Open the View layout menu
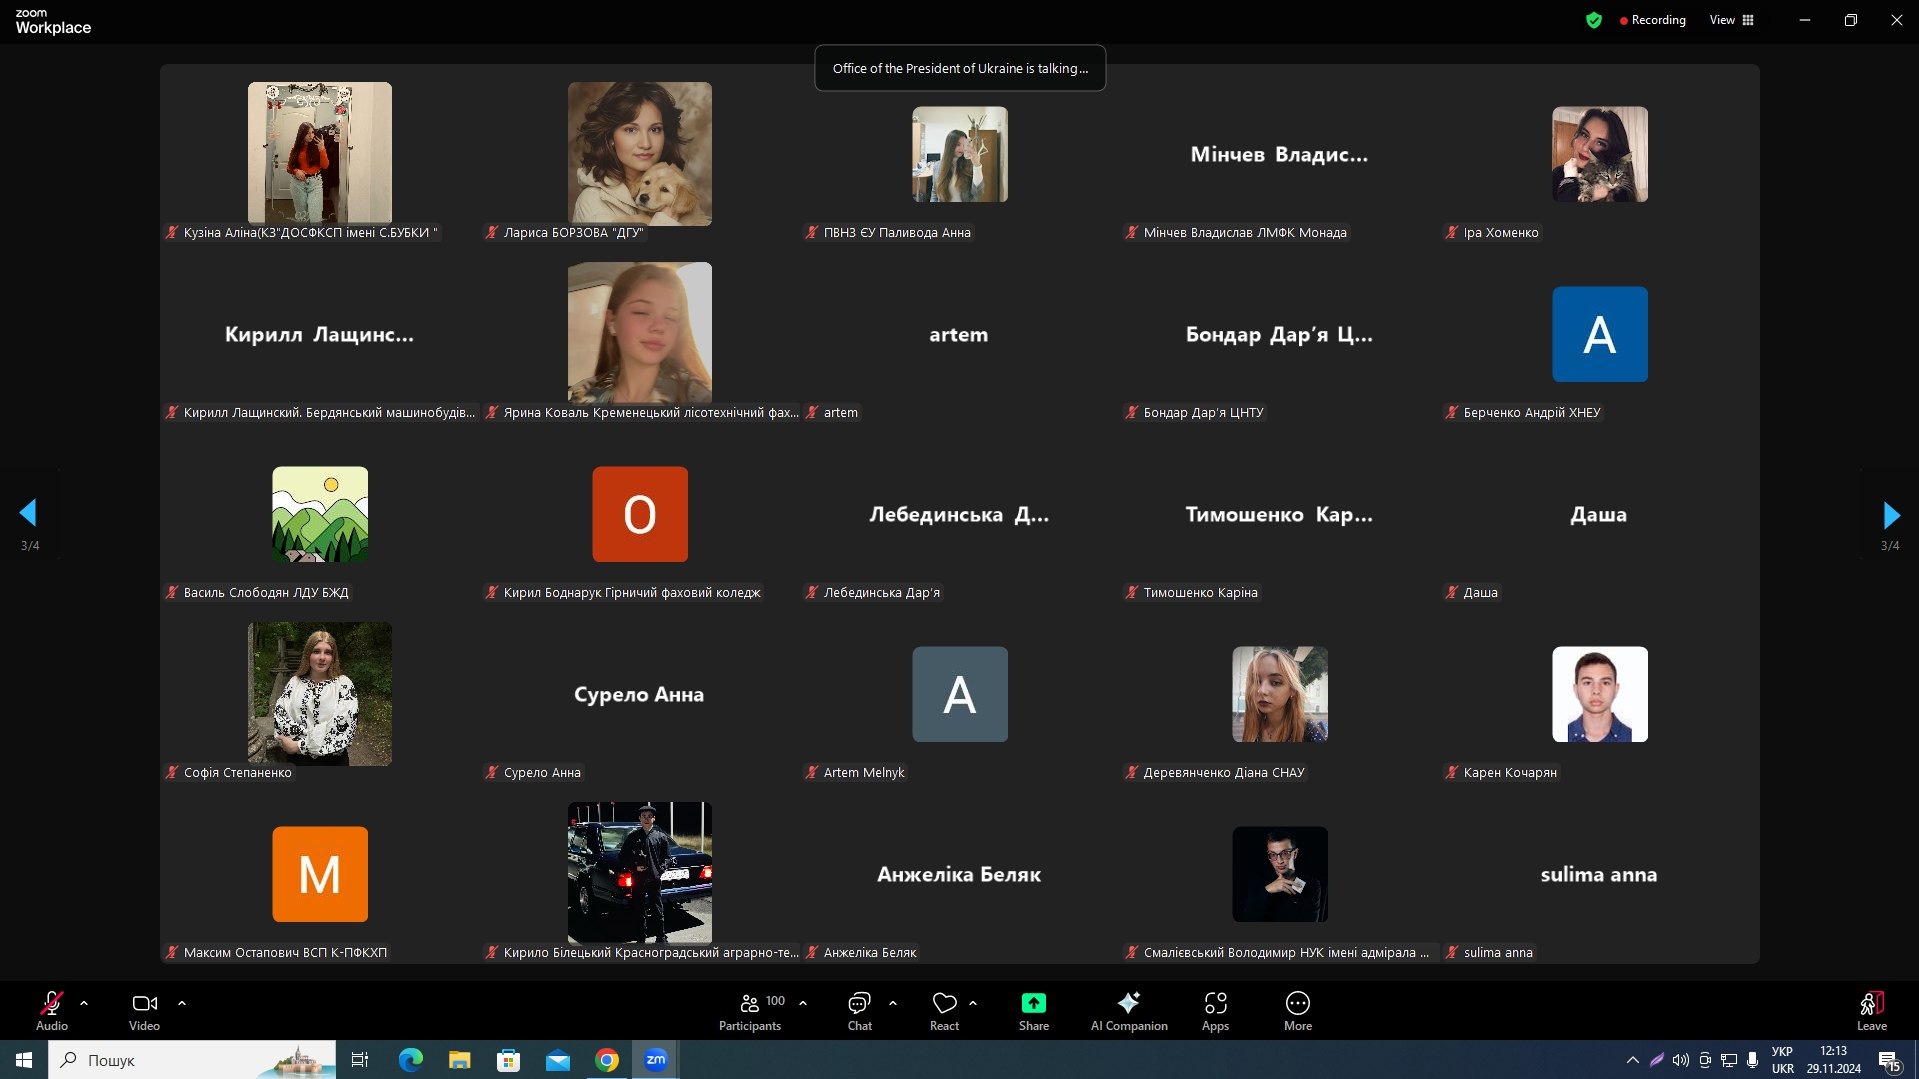The height and width of the screenshot is (1079, 1919). pyautogui.click(x=1731, y=20)
